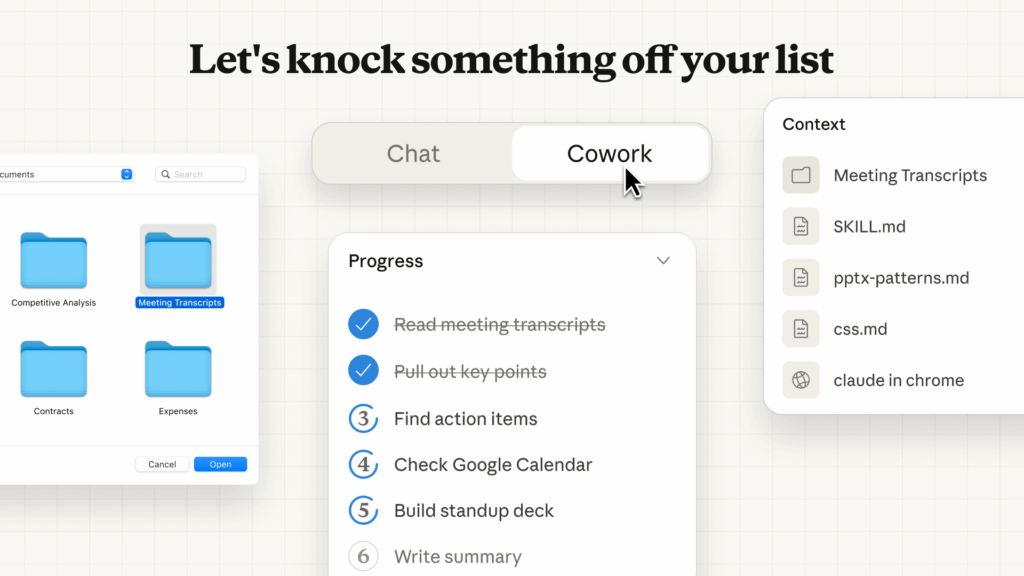Toggle the Pull out key points checkmark
The width and height of the screenshot is (1024, 576).
363,371
